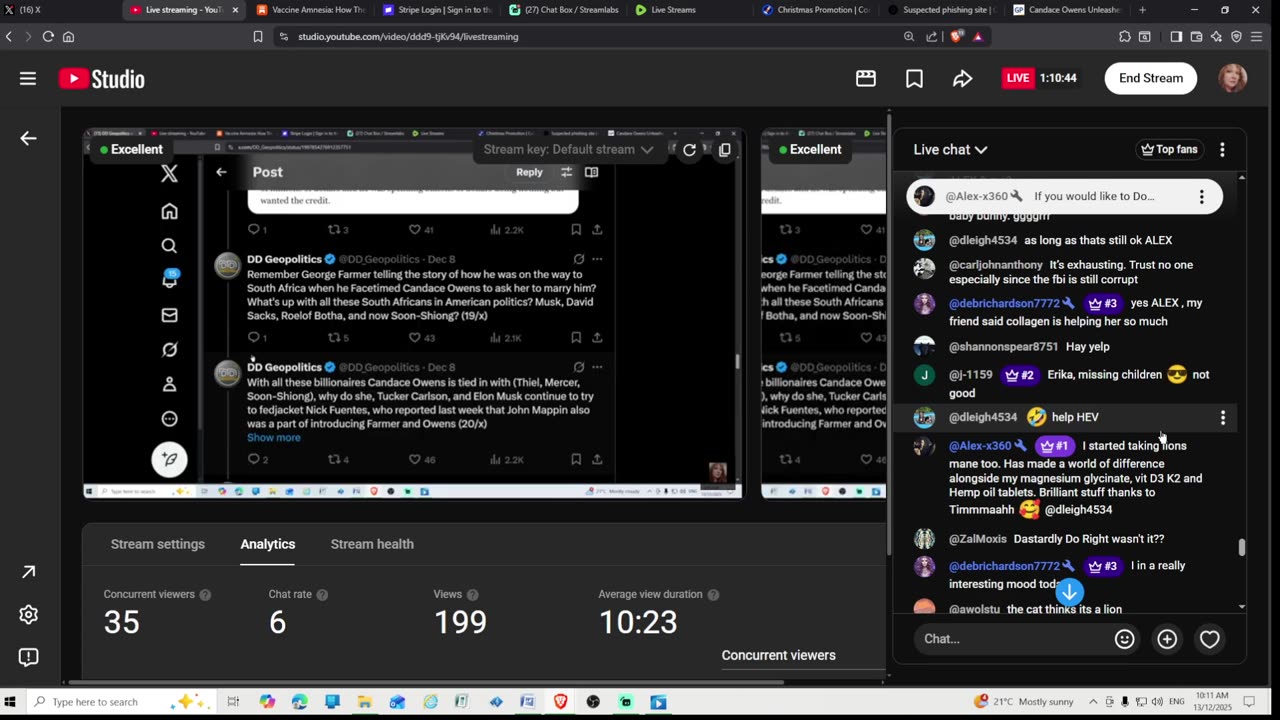Click the @debrichardson7772 username with #3 collagen message
The image size is (1280, 720).
[x=1004, y=303]
